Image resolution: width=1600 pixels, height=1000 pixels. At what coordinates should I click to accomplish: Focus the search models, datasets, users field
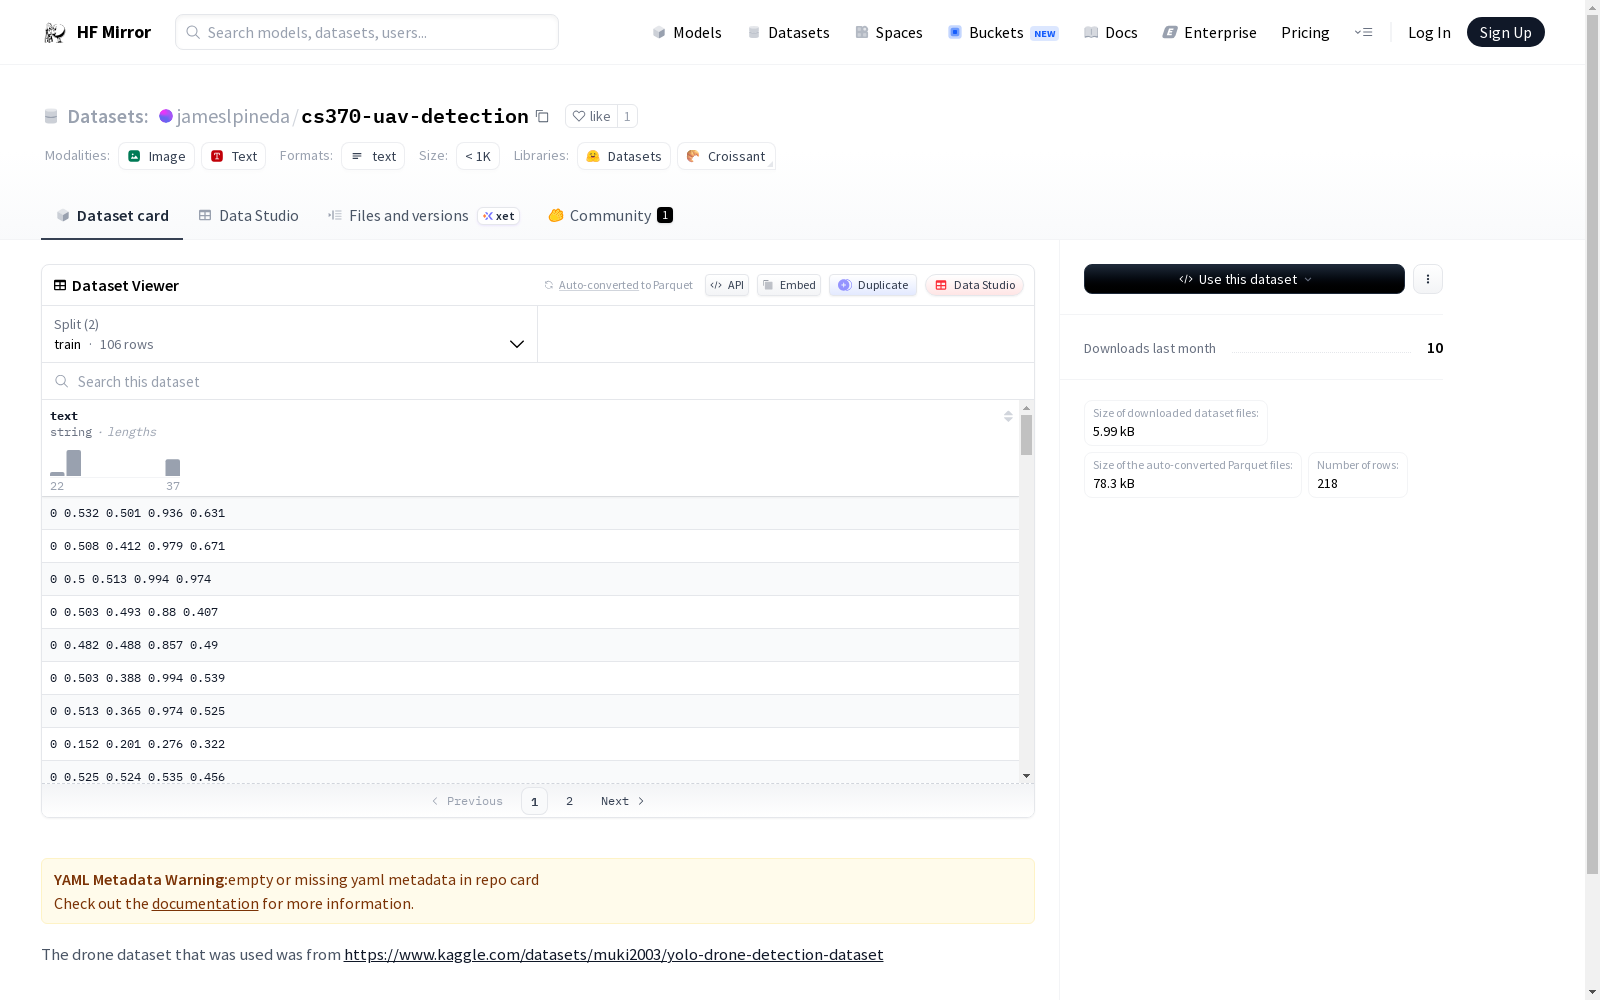coord(367,32)
